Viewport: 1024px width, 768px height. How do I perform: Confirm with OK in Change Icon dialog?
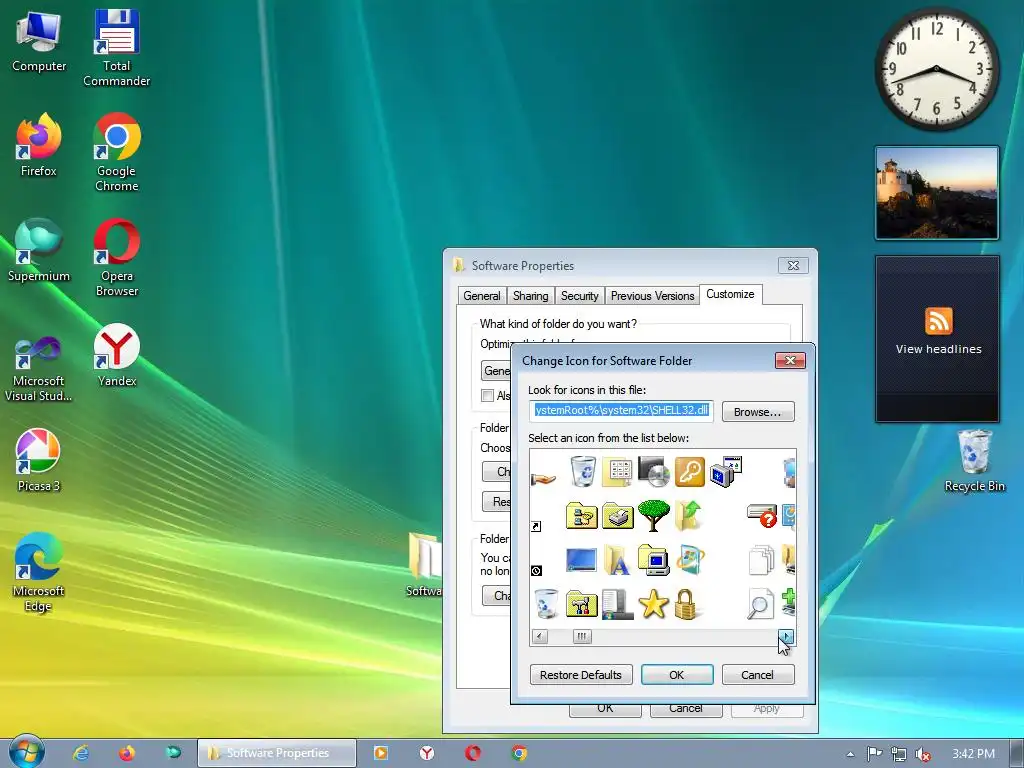tap(677, 675)
